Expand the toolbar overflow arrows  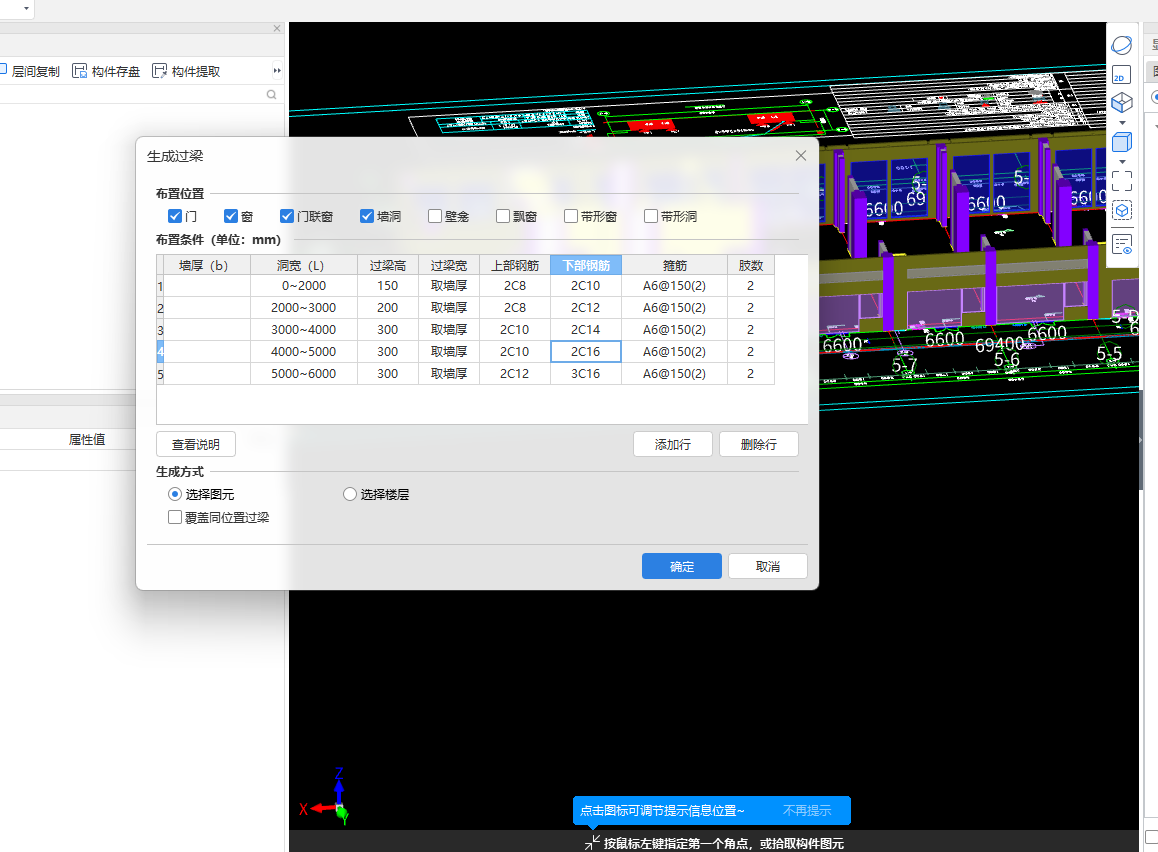pos(277,71)
